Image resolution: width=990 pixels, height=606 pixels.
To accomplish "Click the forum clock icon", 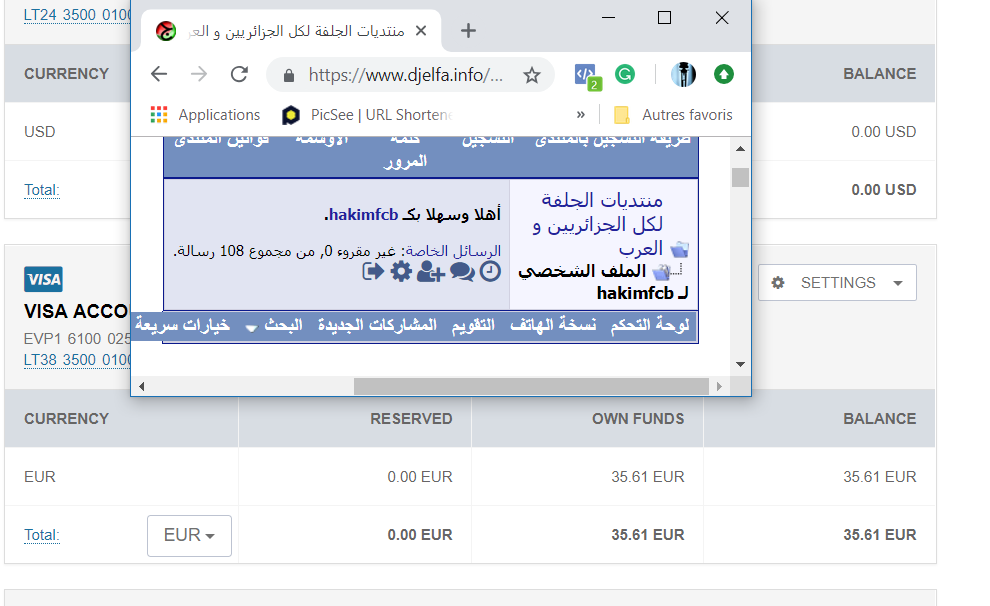I will click(490, 271).
